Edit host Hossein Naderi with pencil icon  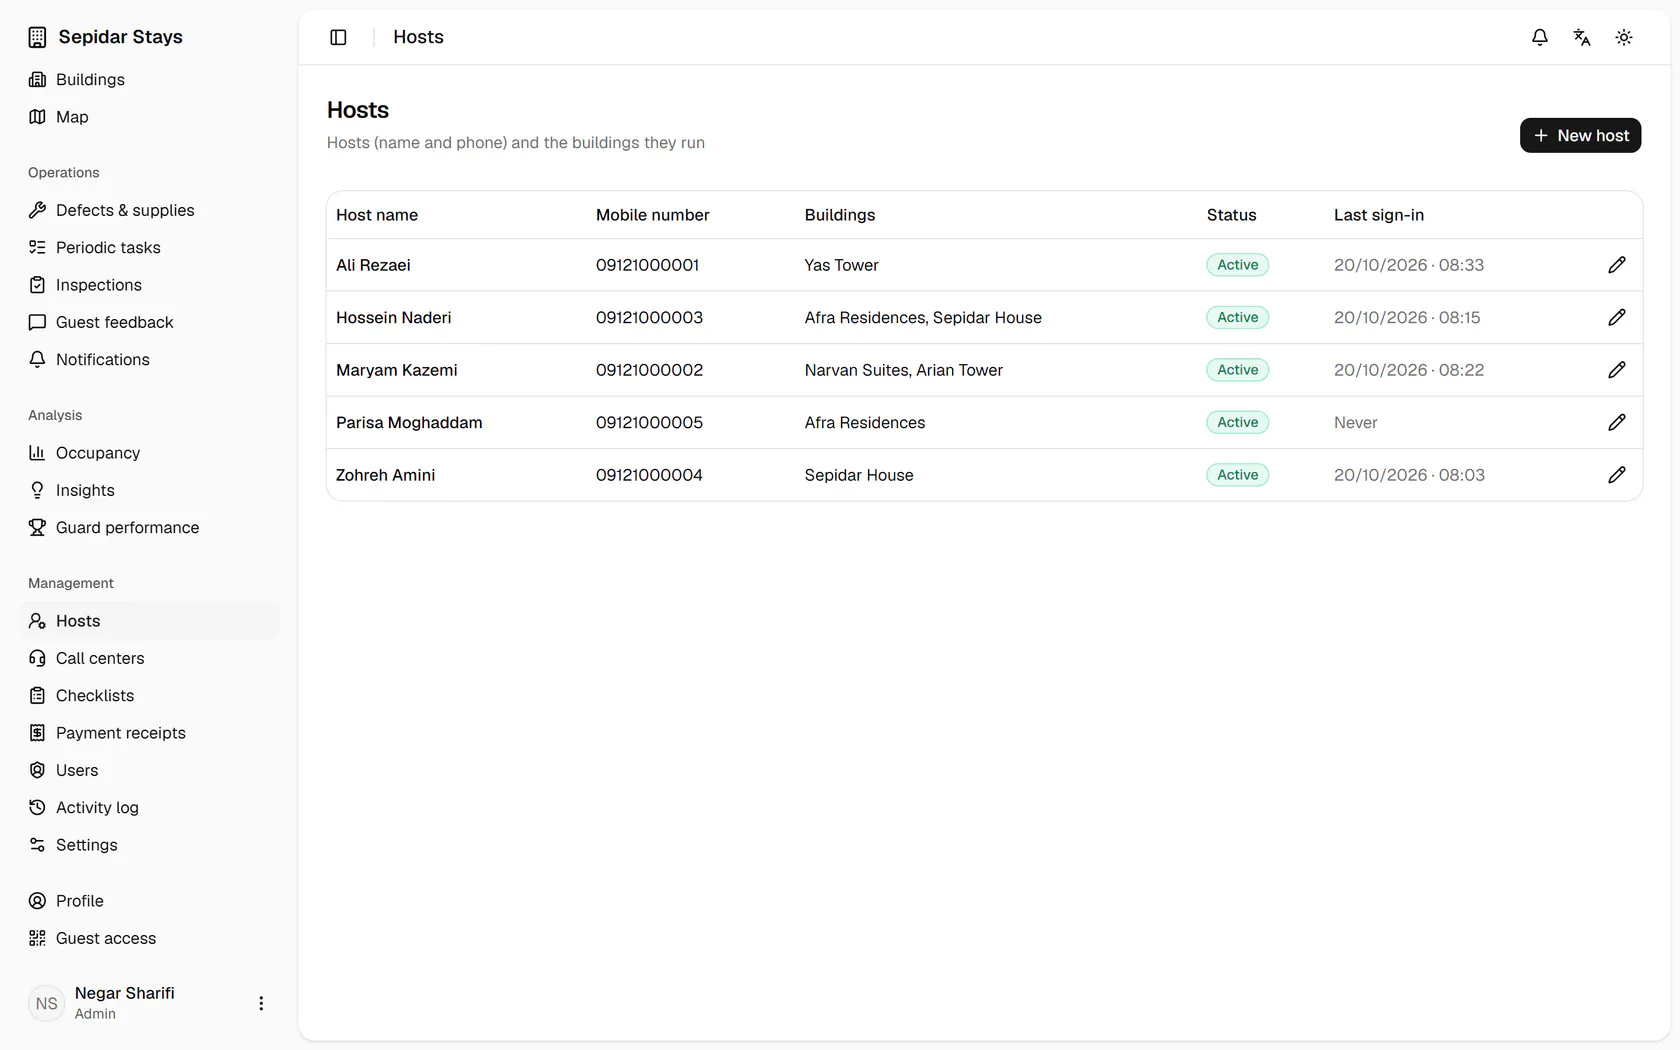1617,317
